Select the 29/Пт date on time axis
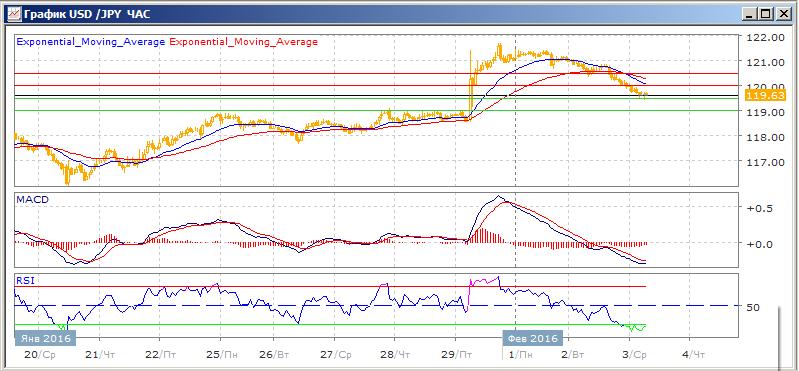Image resolution: width=799 pixels, height=371 pixels. pyautogui.click(x=457, y=354)
